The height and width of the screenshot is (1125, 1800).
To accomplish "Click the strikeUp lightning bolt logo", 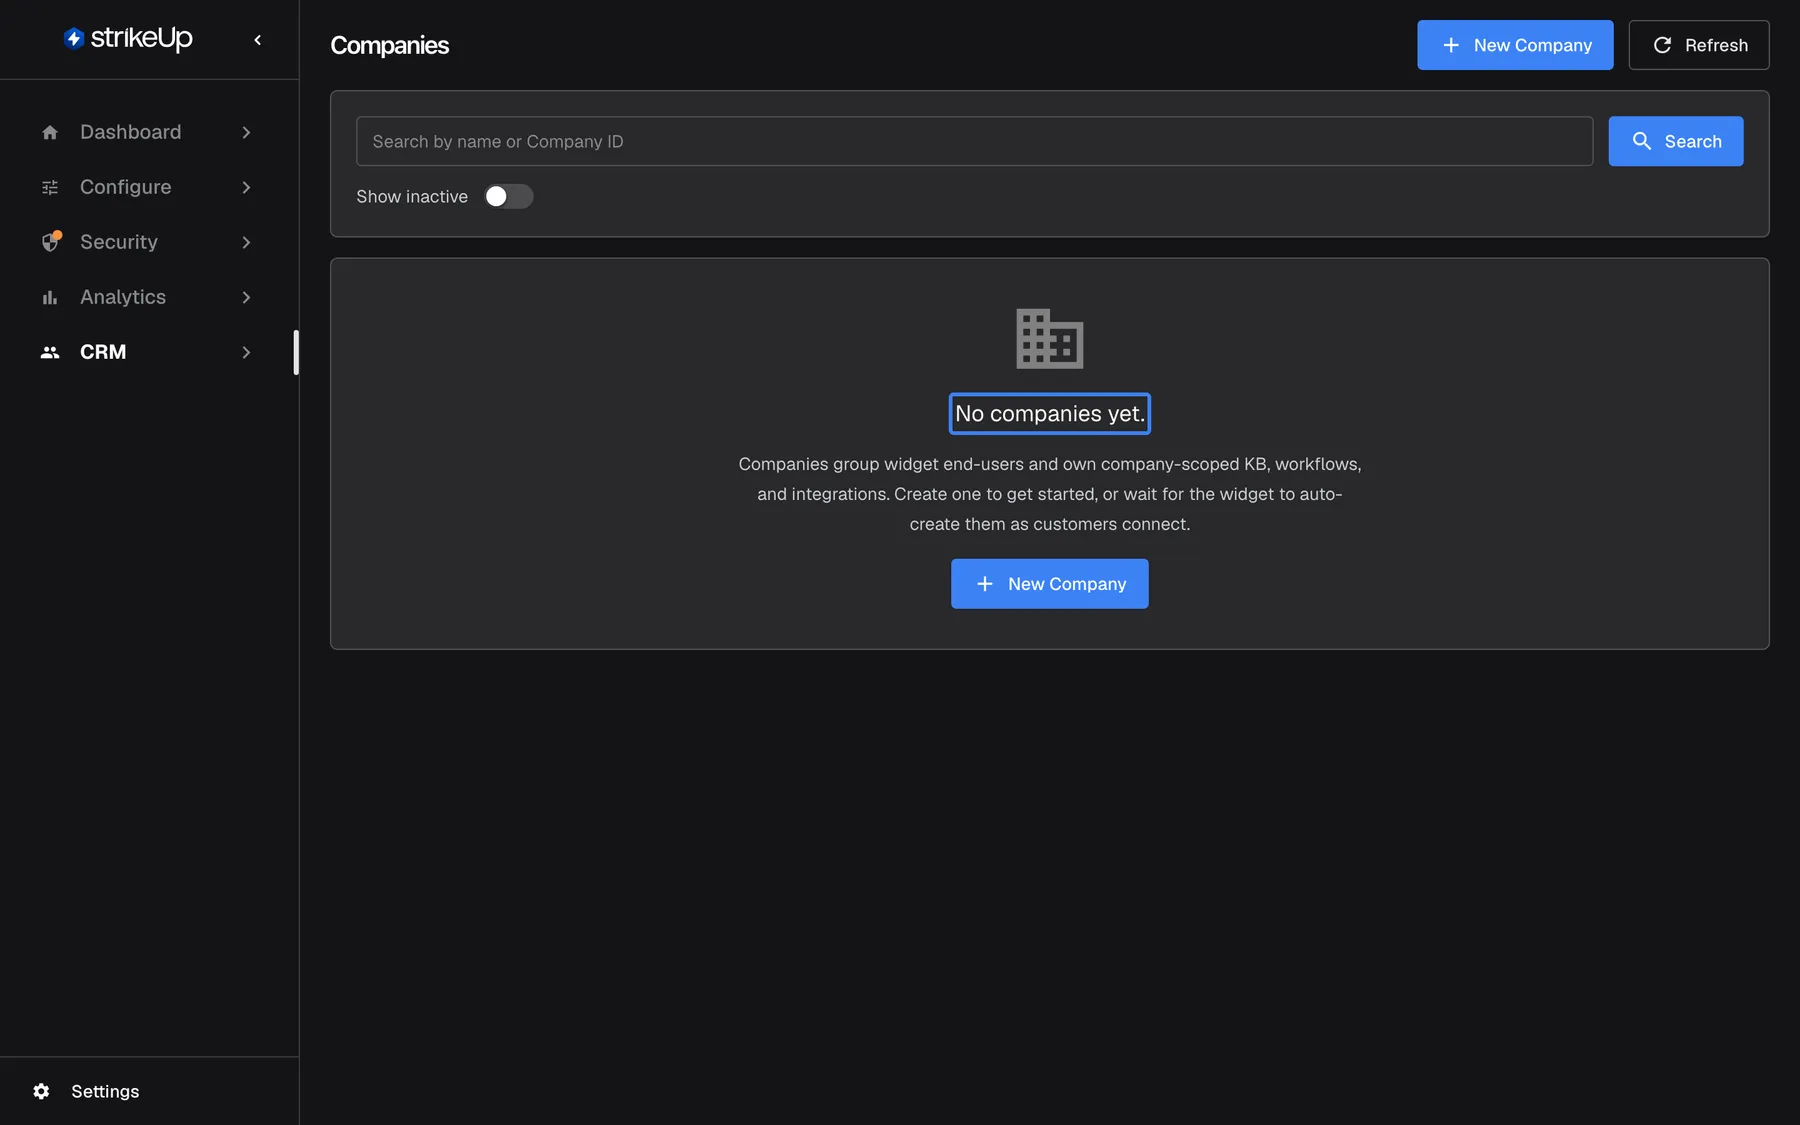I will coord(73,39).
